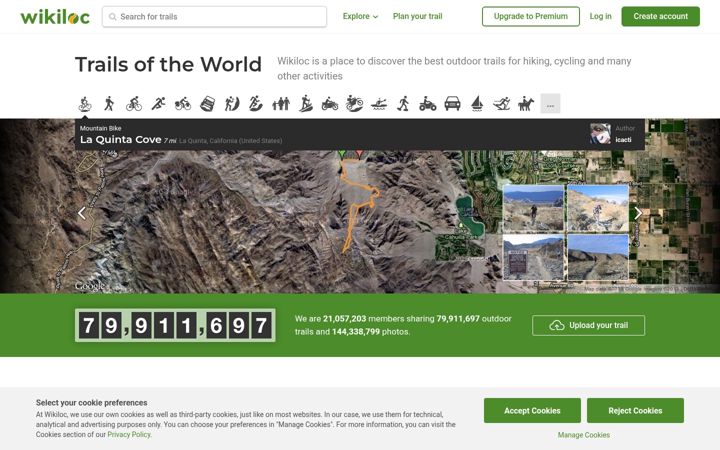Image resolution: width=720 pixels, height=450 pixels.
Task: View the top-left mountain biker photo
Action: [x=533, y=208]
